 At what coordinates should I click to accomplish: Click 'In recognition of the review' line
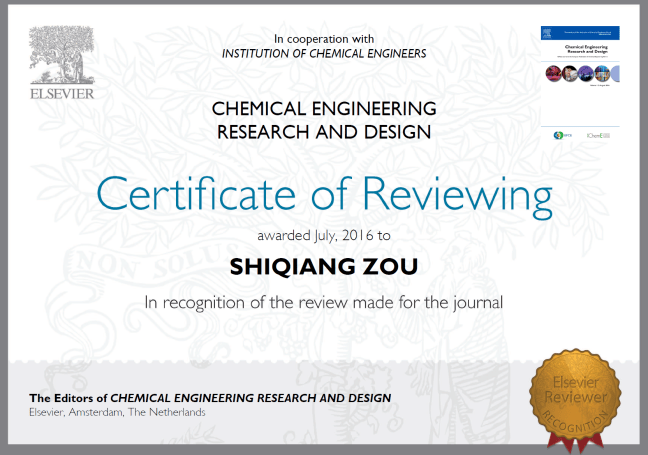click(x=323, y=301)
